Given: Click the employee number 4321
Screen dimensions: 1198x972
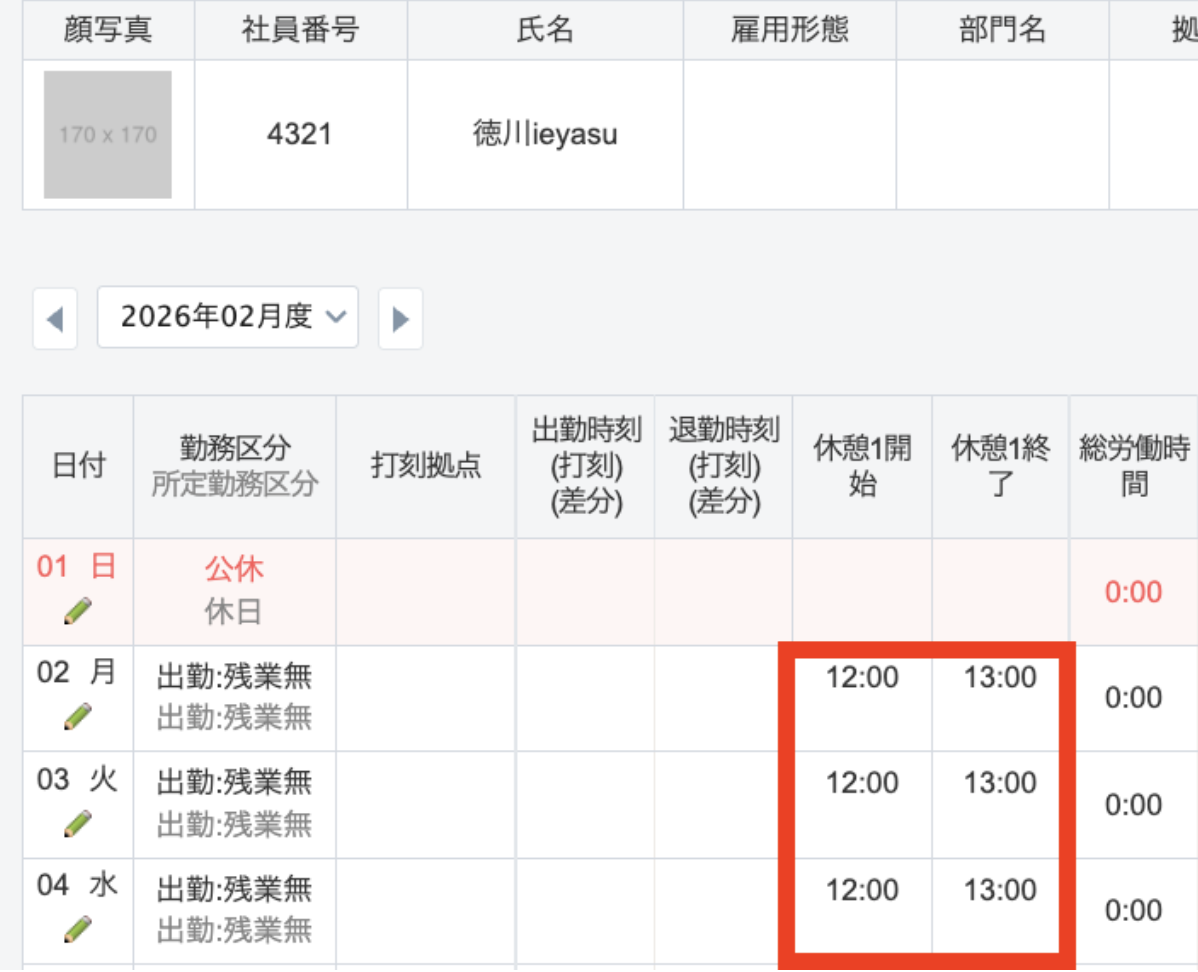Looking at the screenshot, I should pos(300,134).
